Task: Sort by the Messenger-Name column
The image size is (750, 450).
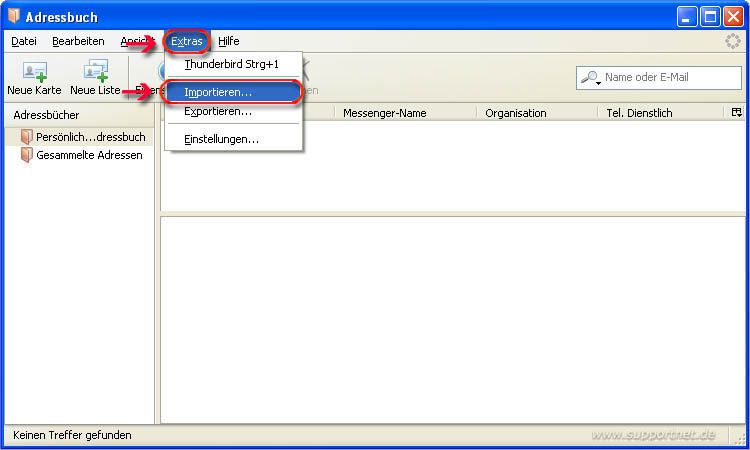Action: (405, 113)
